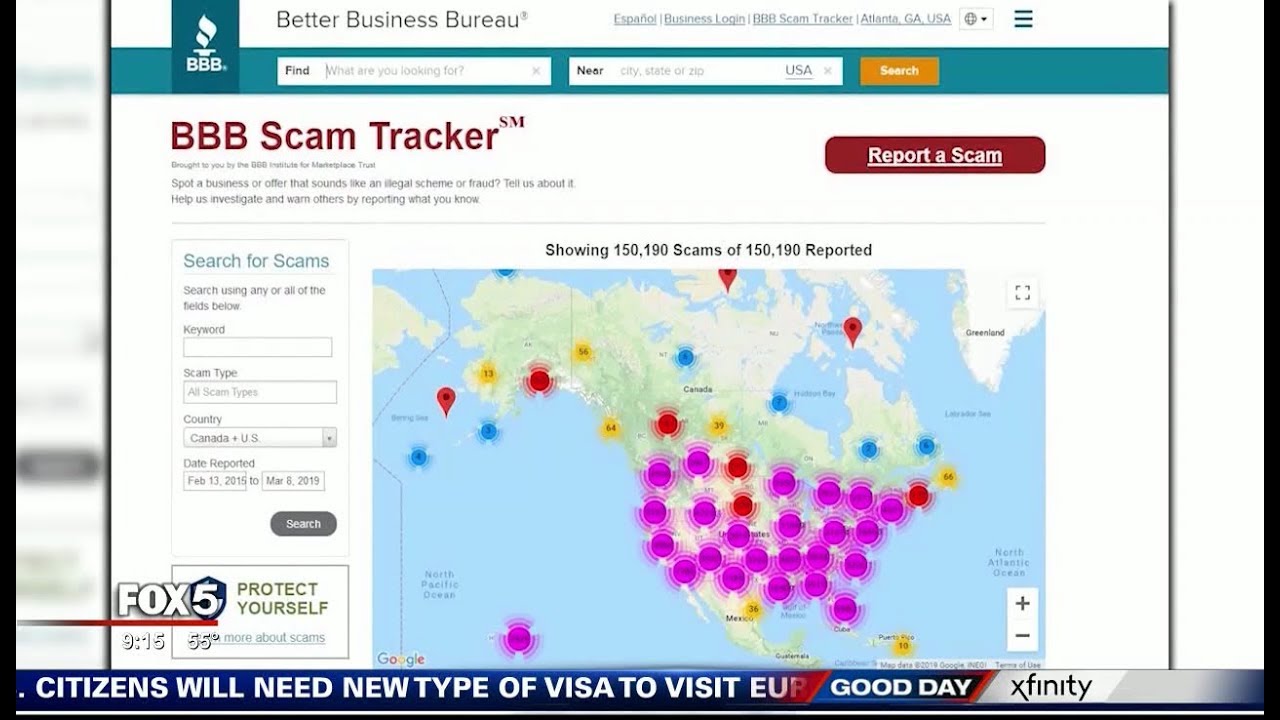
Task: Clear the Near field with its X
Action: pos(827,71)
